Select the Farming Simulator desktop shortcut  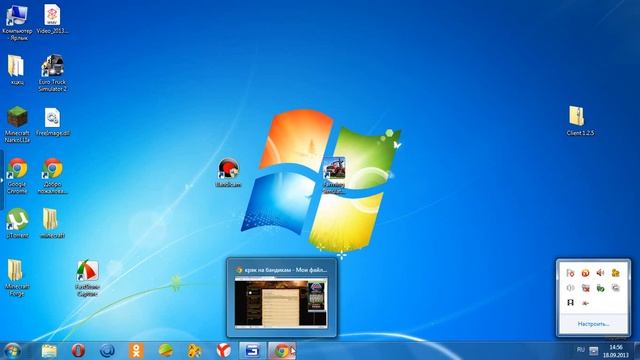[x=334, y=175]
